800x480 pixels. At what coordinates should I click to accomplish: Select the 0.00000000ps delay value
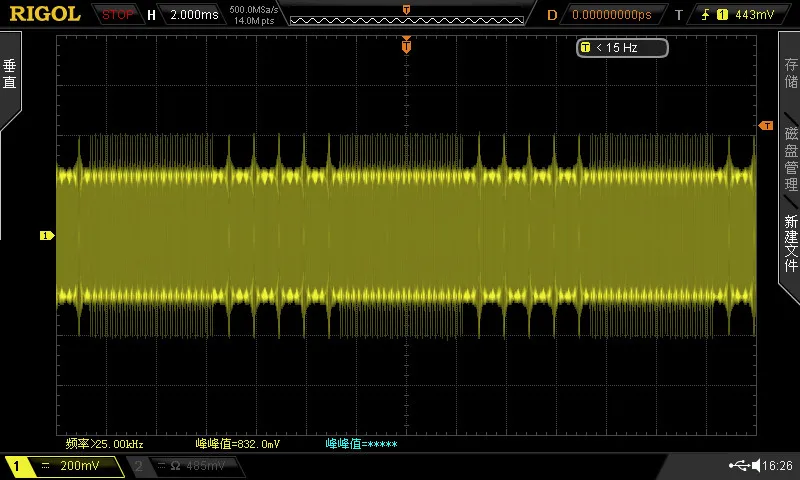612,15
